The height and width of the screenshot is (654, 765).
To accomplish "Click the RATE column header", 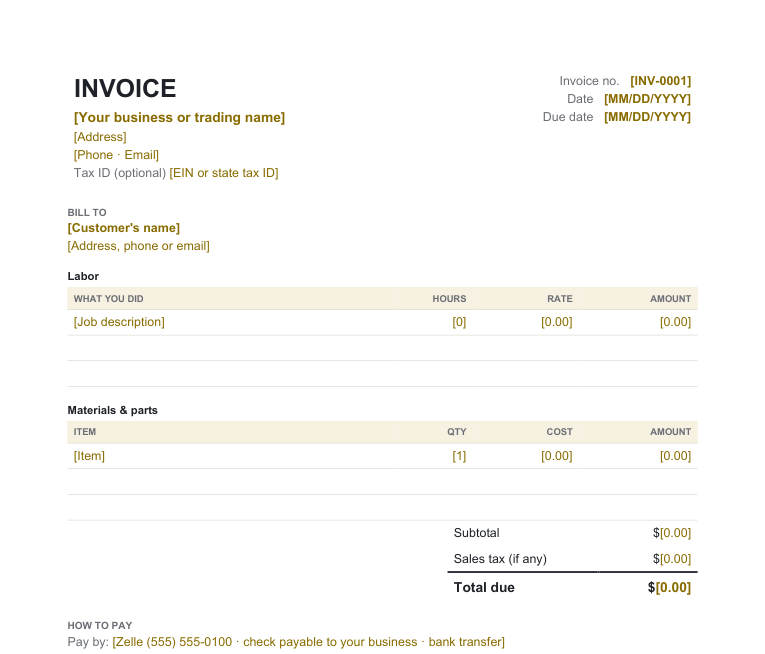I will (560, 299).
